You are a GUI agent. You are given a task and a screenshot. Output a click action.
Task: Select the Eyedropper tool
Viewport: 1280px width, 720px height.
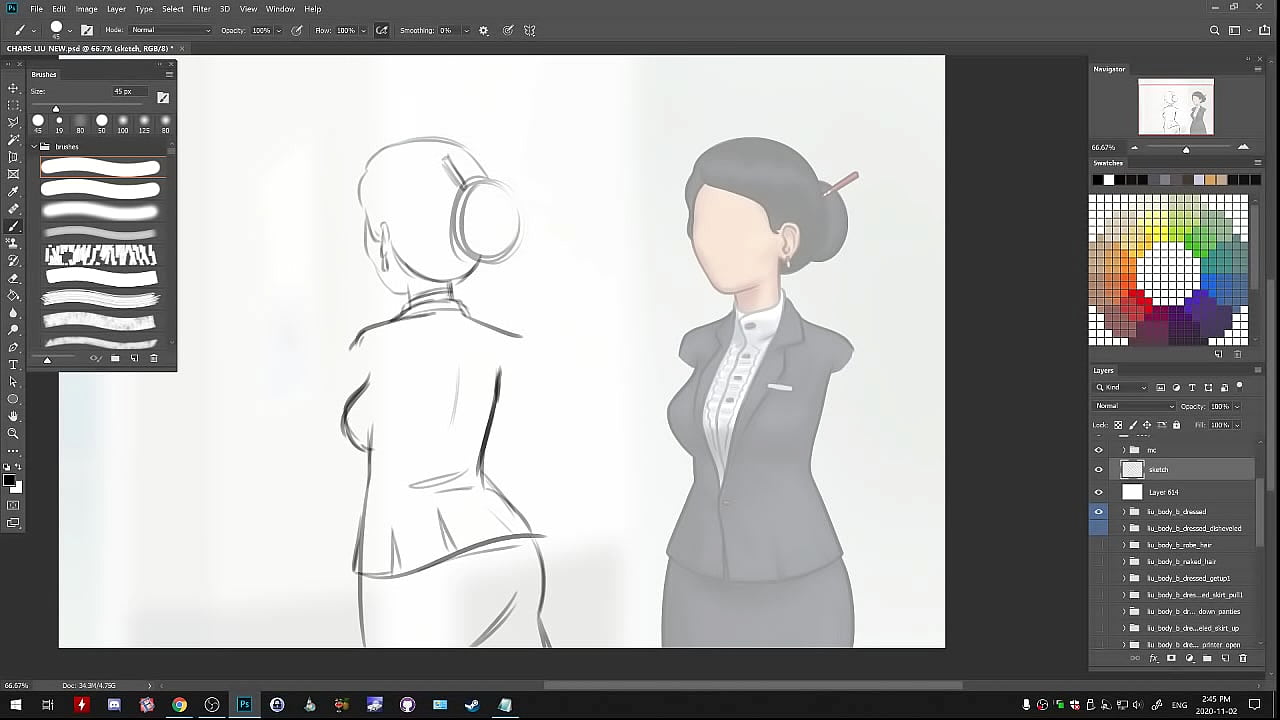pyautogui.click(x=14, y=191)
